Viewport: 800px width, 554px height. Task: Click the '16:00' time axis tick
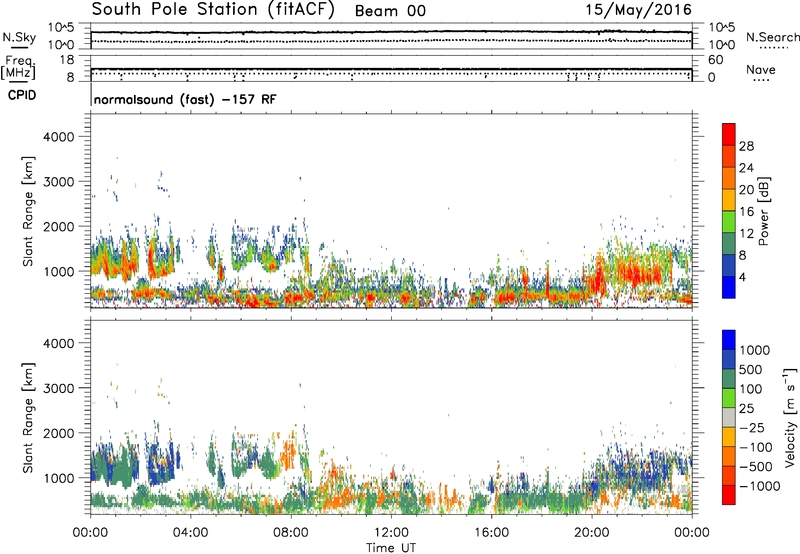(491, 533)
